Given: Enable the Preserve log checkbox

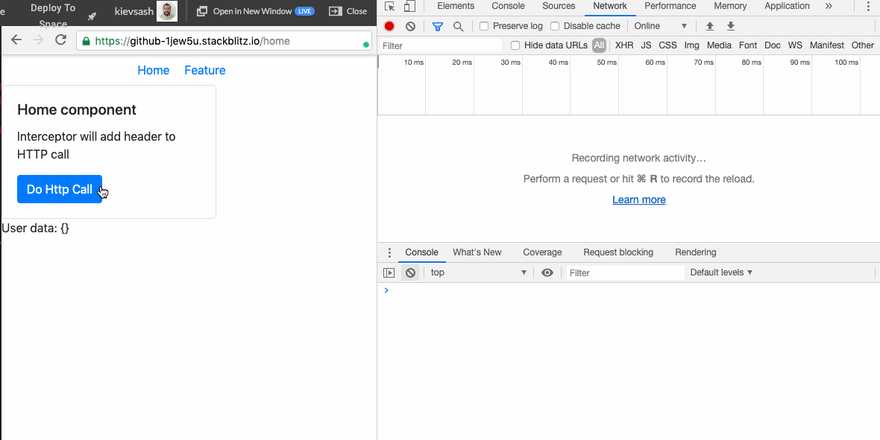Looking at the screenshot, I should [484, 26].
